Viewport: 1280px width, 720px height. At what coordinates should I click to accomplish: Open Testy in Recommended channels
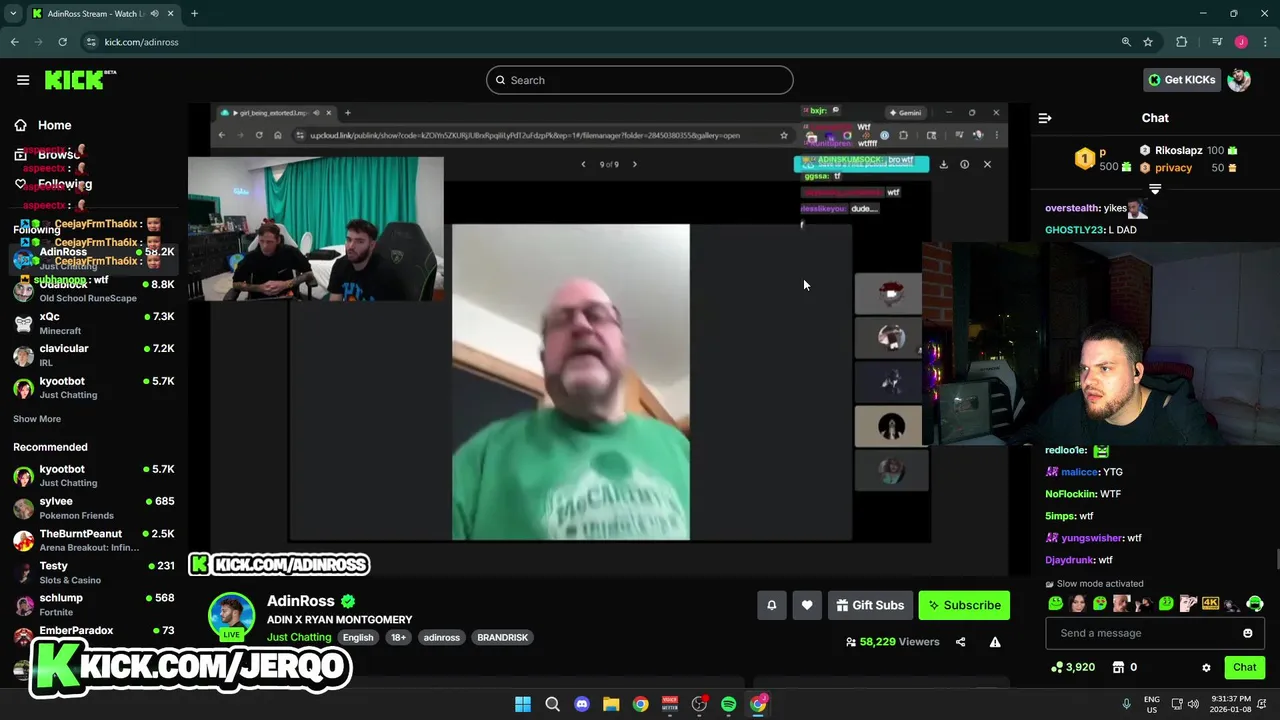pyautogui.click(x=94, y=573)
